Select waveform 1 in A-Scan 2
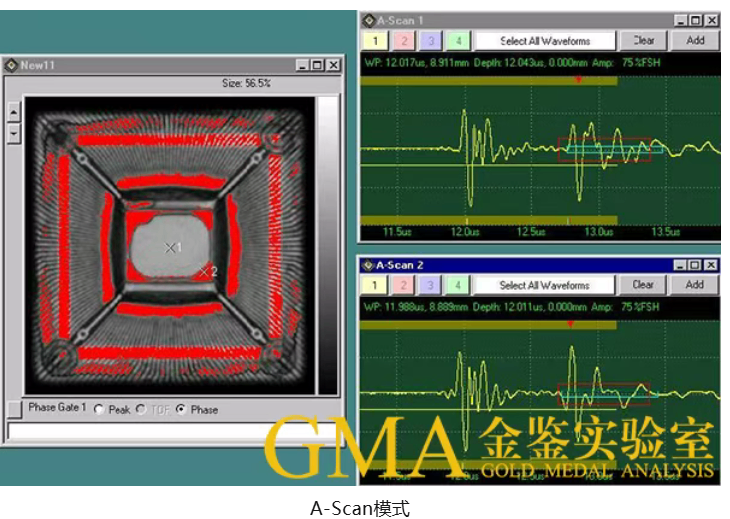 [375, 285]
